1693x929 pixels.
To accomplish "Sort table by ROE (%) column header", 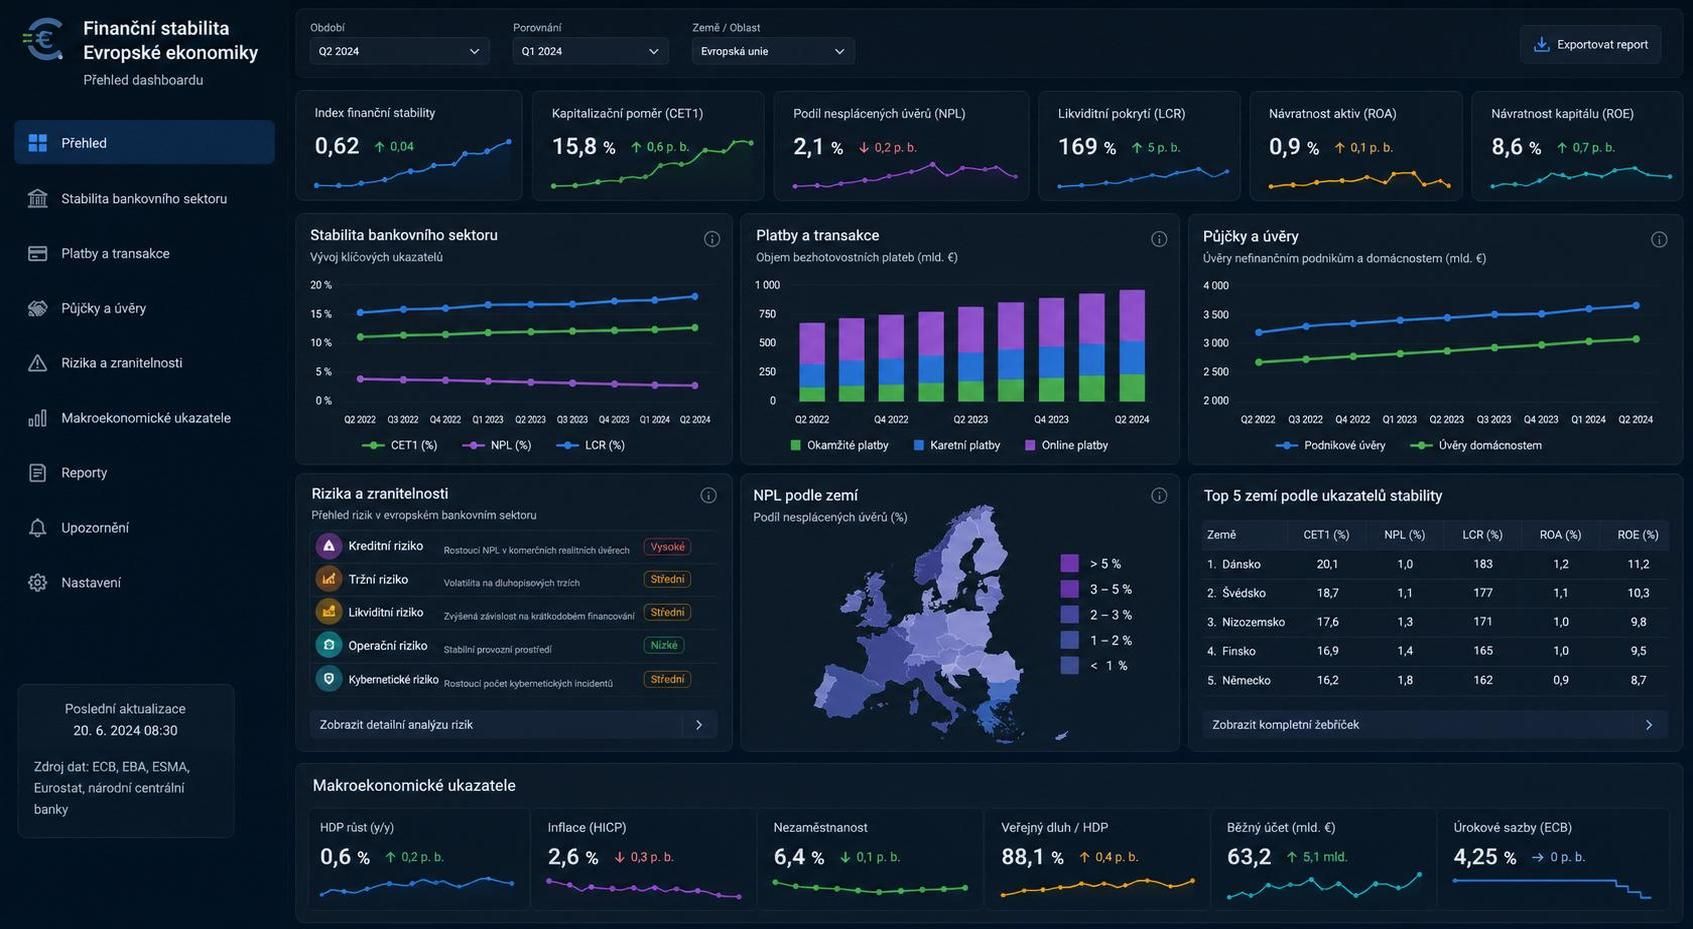I will click(1637, 535).
